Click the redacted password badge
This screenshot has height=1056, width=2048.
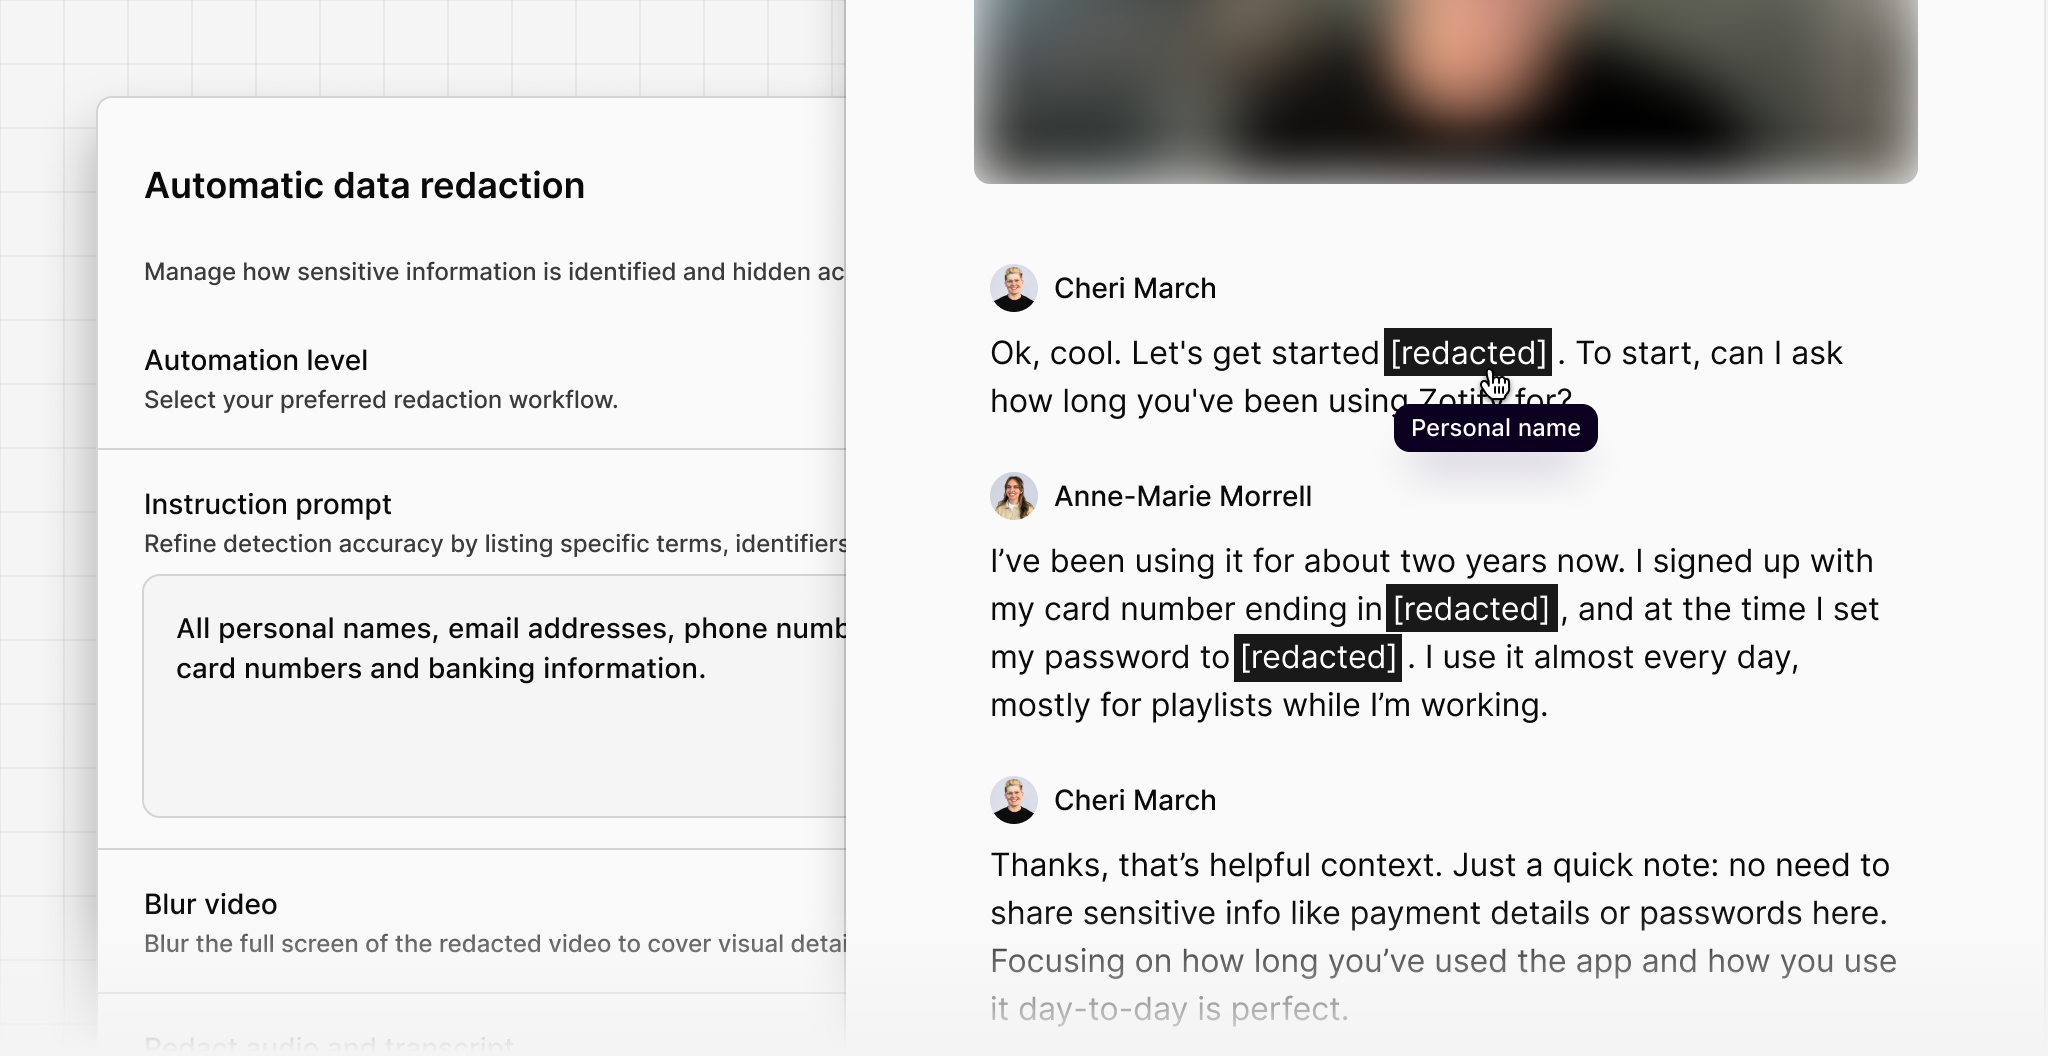click(x=1318, y=657)
